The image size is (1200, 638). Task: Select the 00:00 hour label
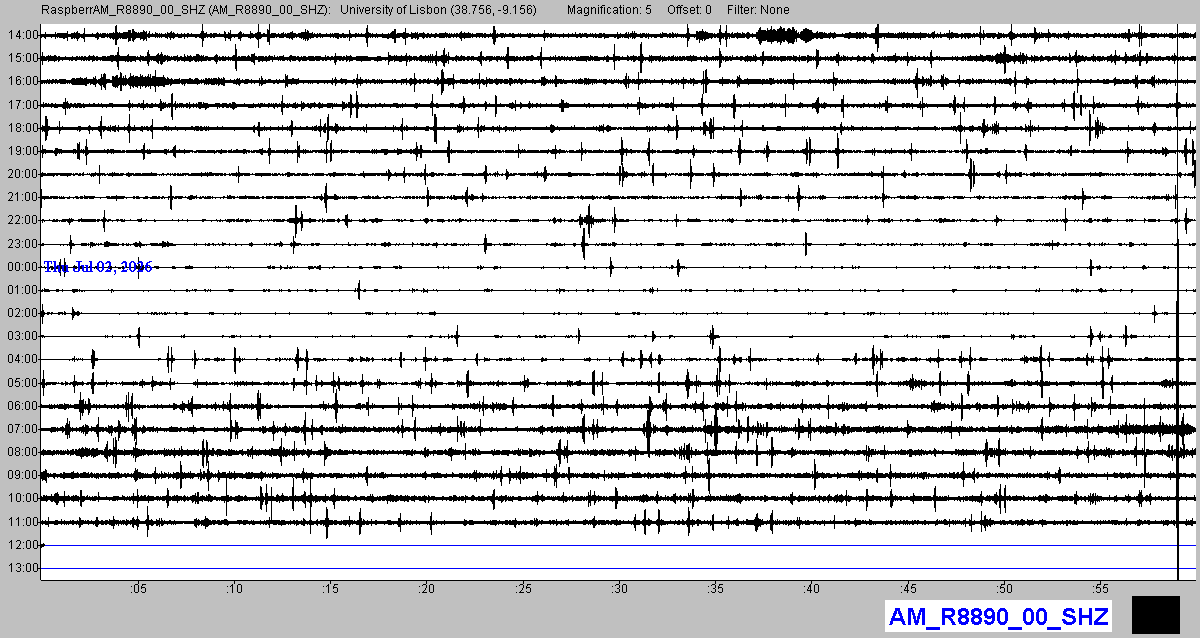22,267
